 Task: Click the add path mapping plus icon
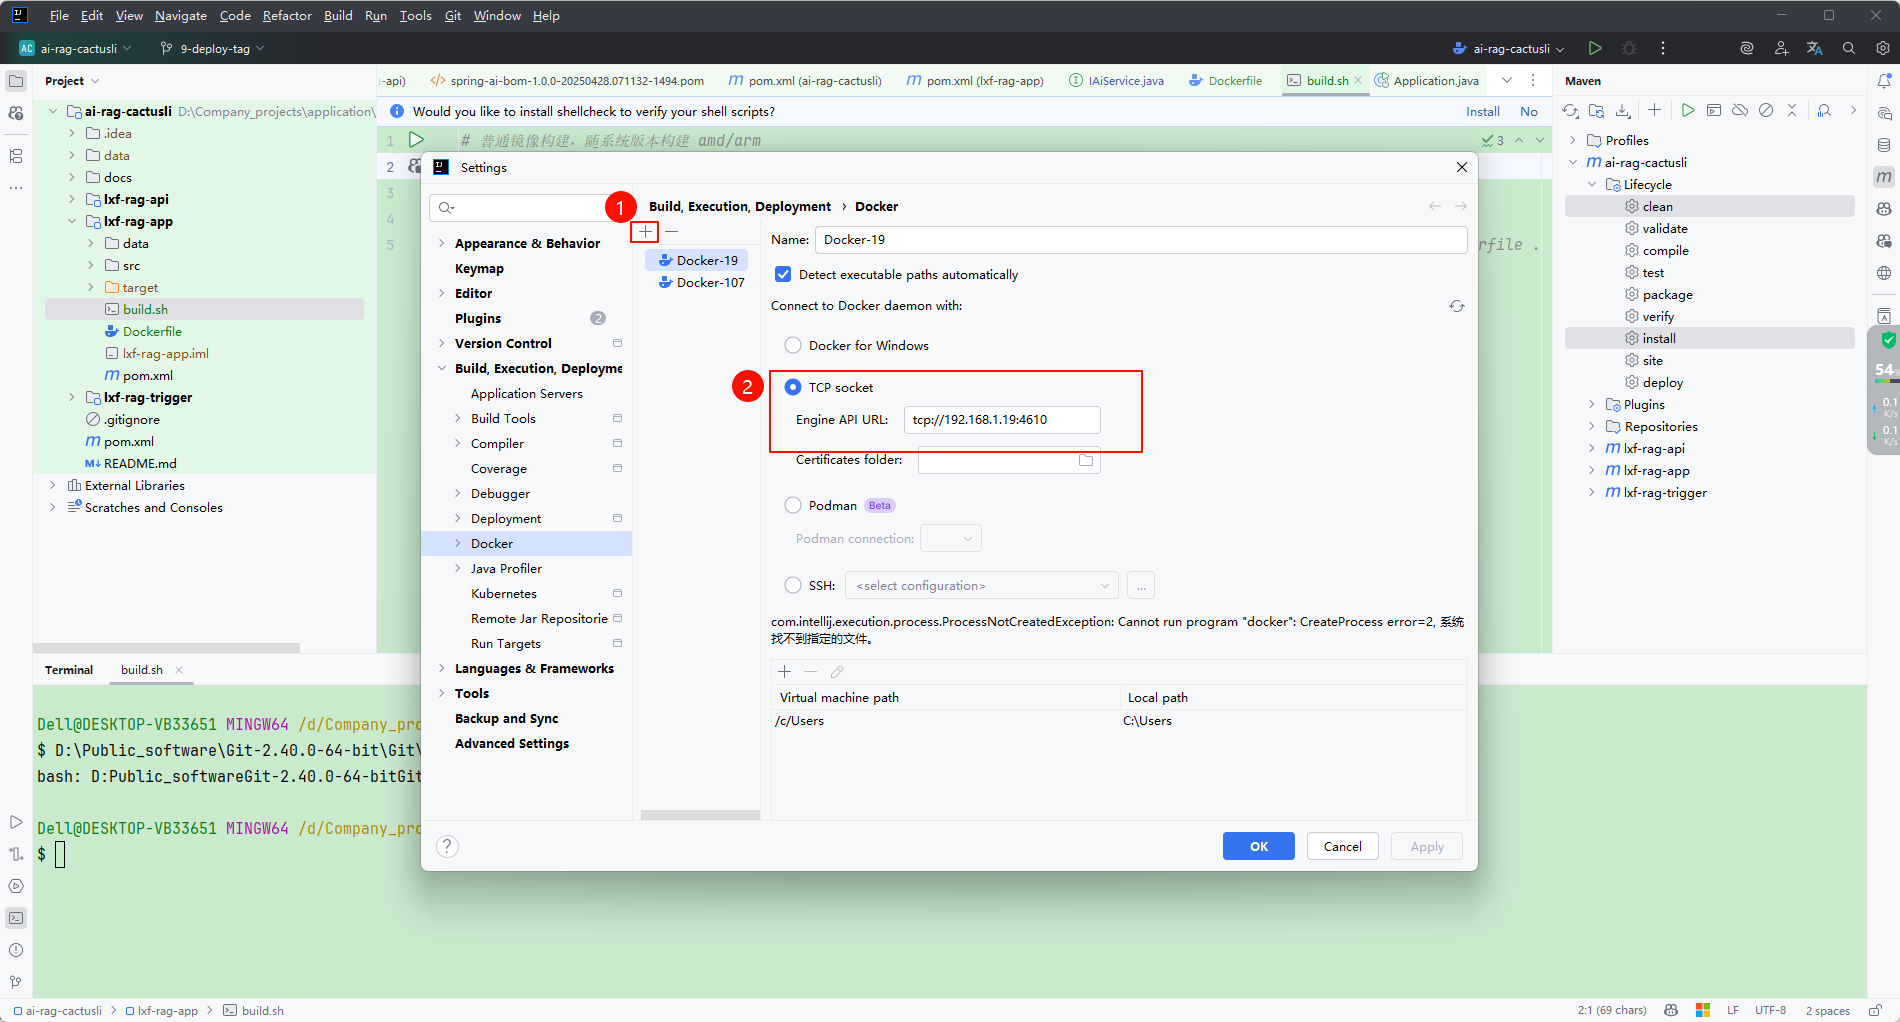pyautogui.click(x=785, y=672)
